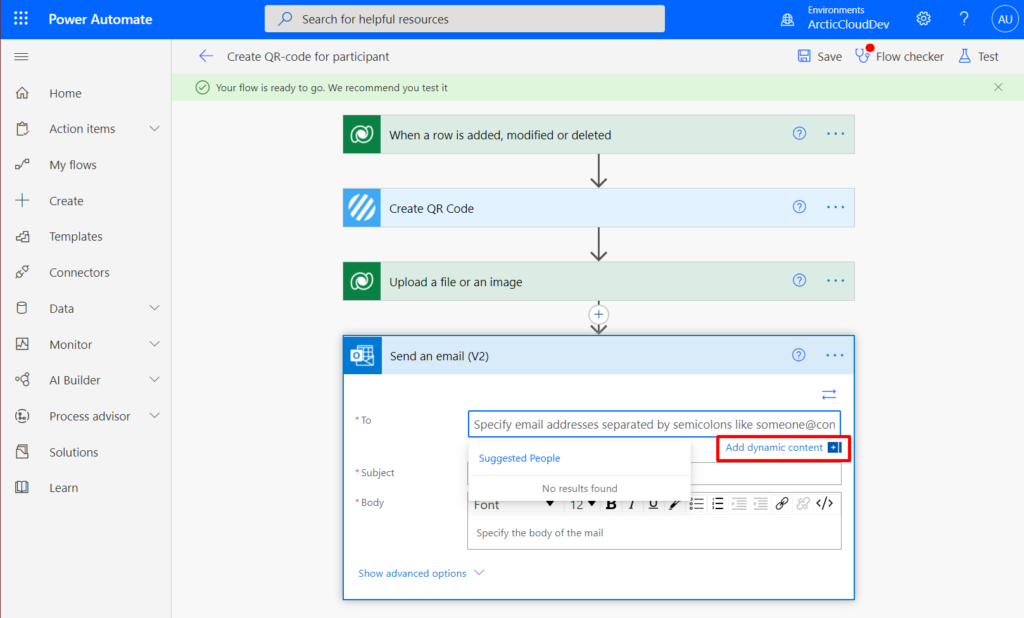This screenshot has height=618, width=1024.
Task: Test the flow
Action: [x=978, y=56]
